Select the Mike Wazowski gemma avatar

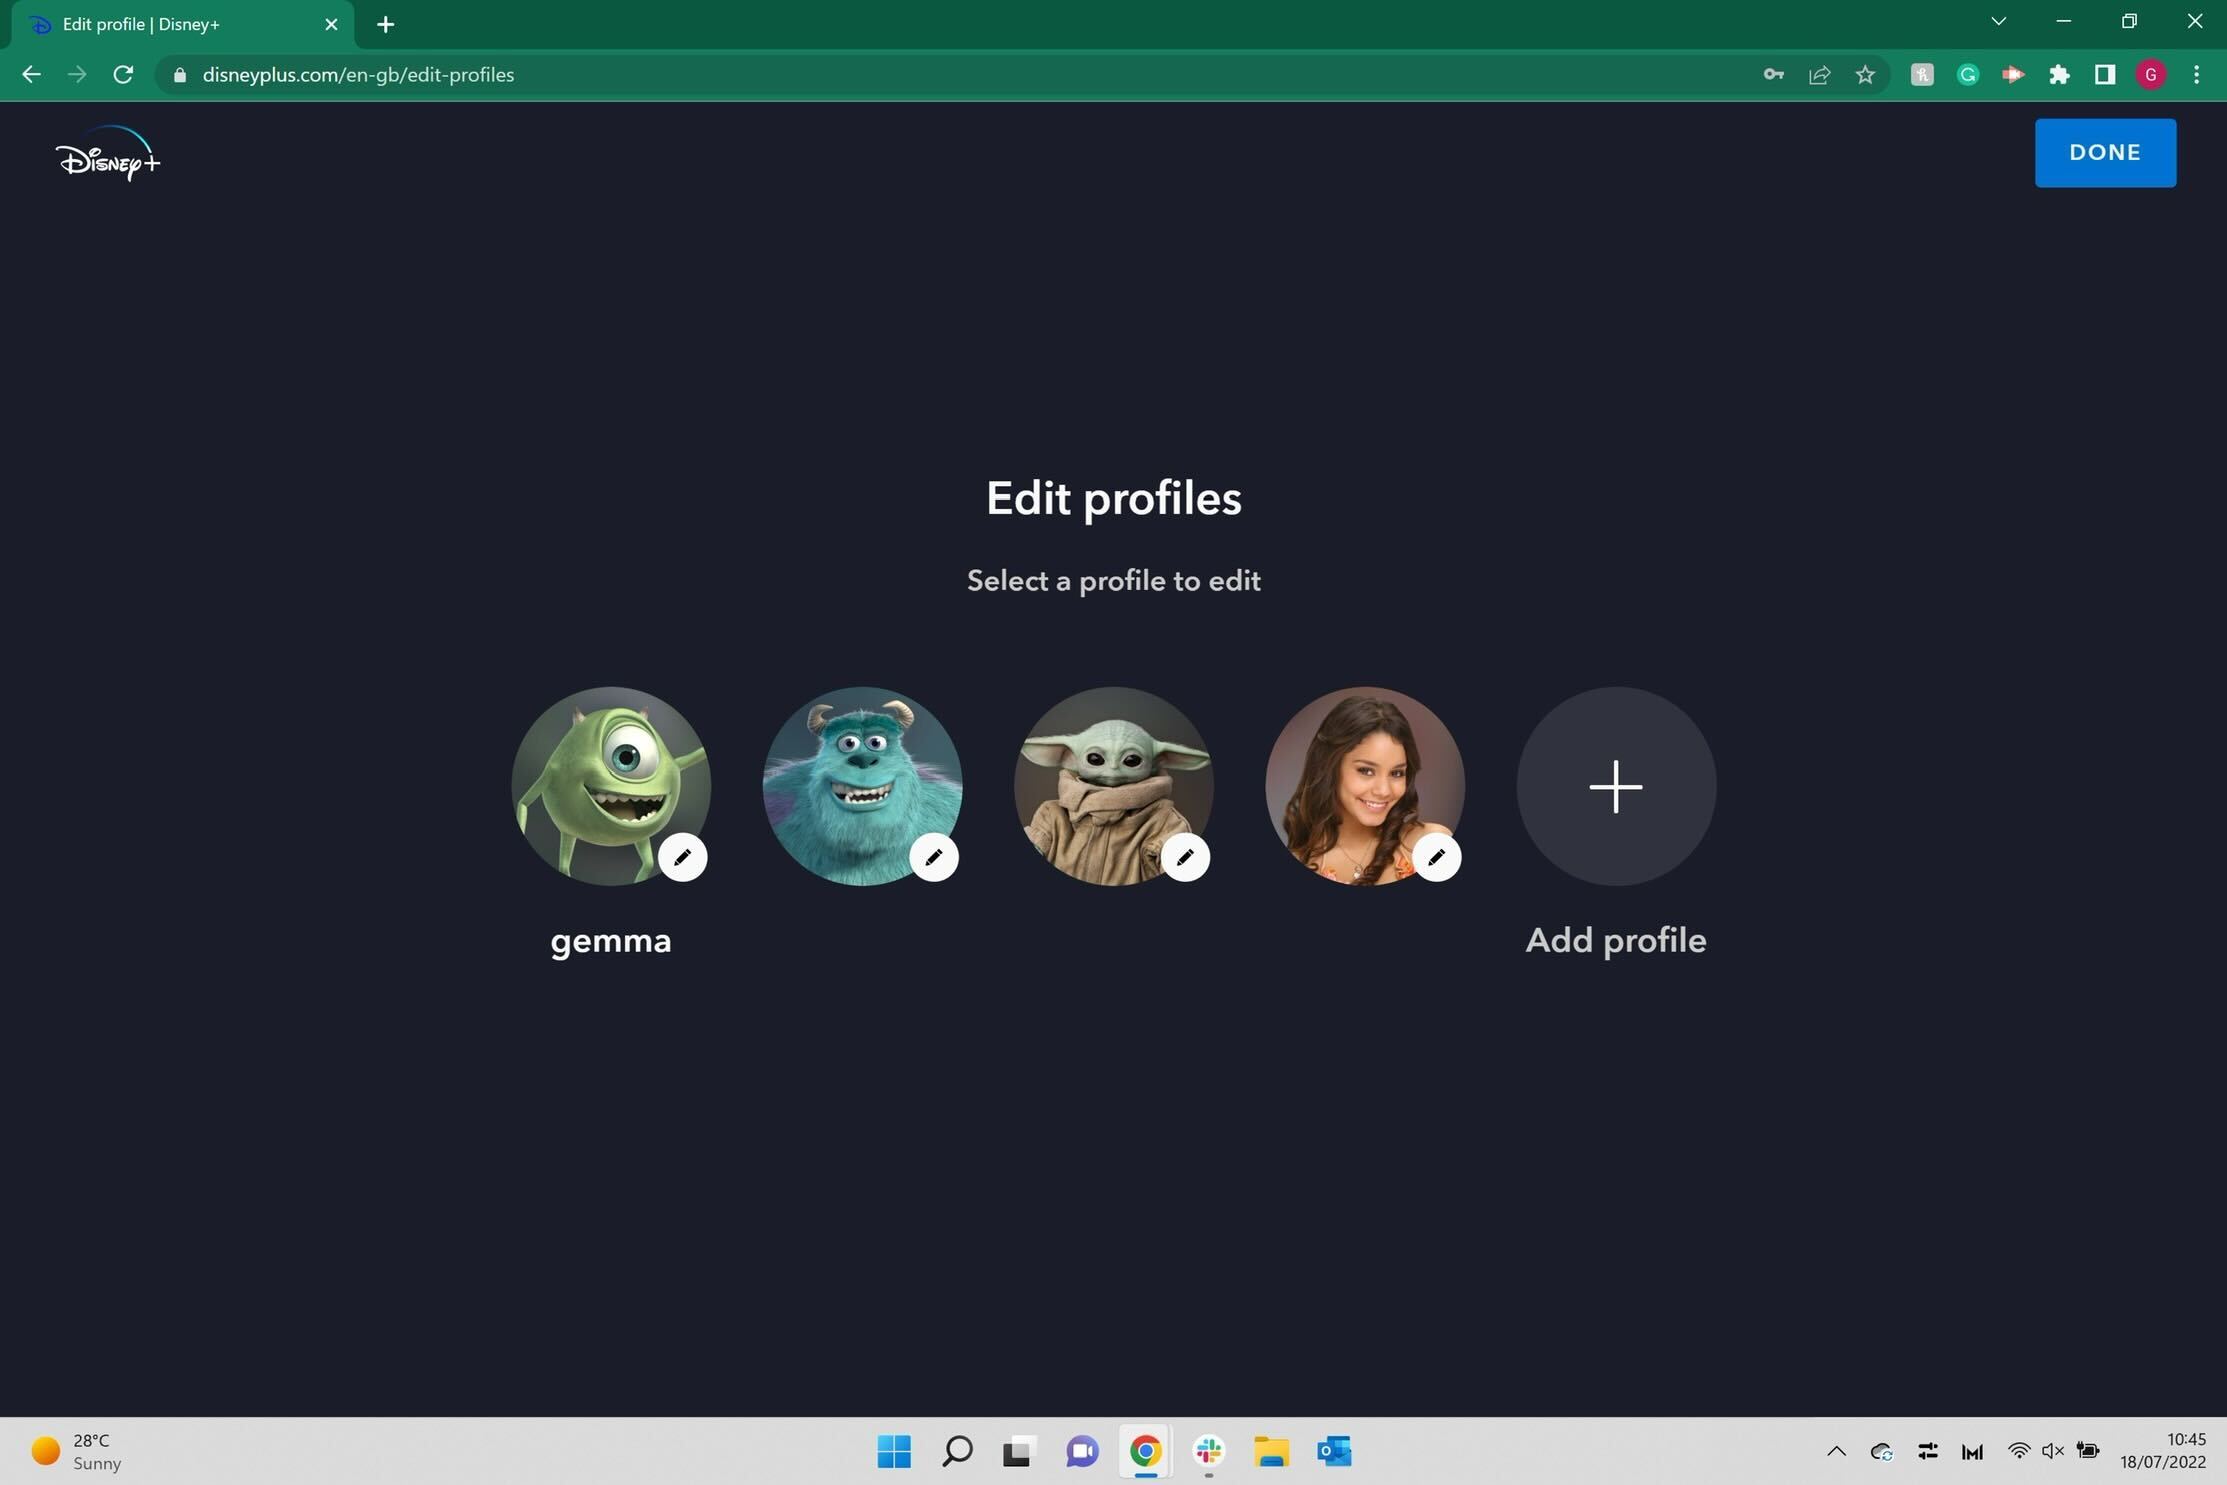pos(611,786)
